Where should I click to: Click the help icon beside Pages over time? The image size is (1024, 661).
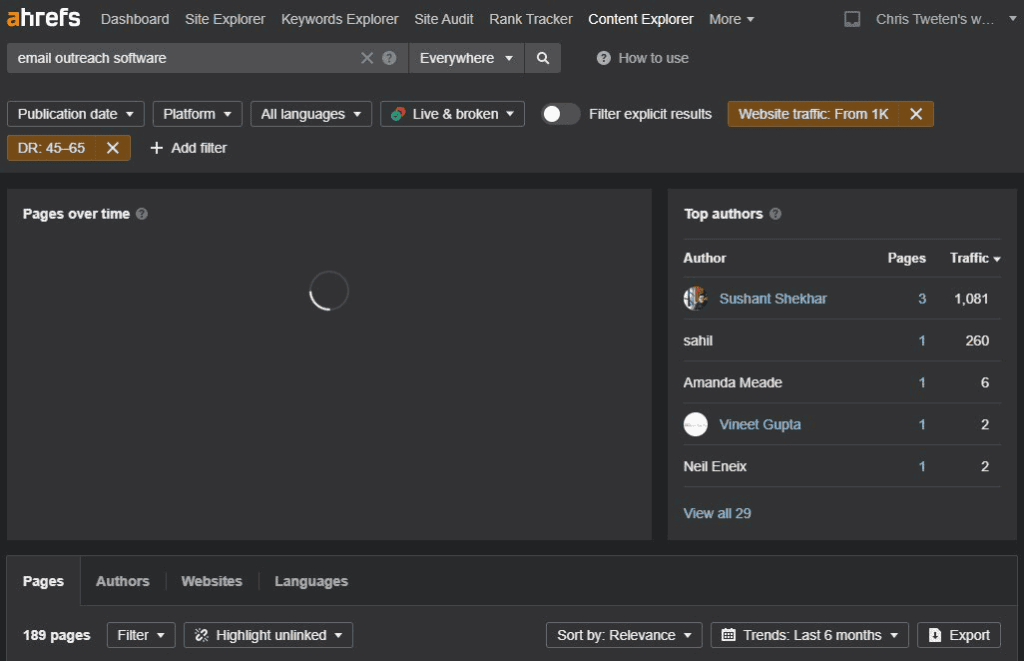click(142, 214)
